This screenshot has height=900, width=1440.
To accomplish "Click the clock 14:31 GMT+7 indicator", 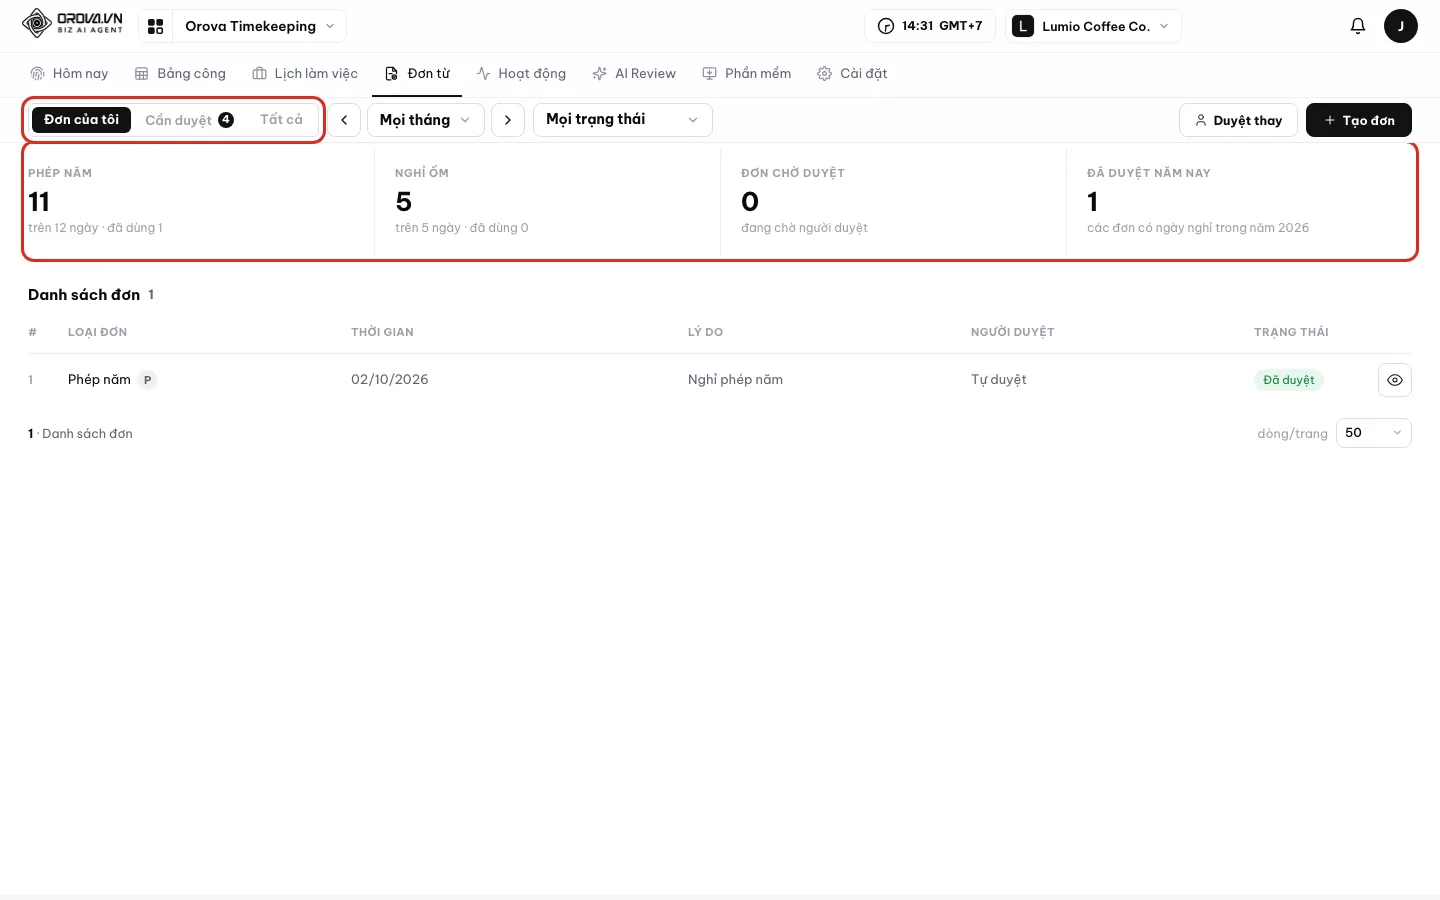I will pyautogui.click(x=930, y=26).
